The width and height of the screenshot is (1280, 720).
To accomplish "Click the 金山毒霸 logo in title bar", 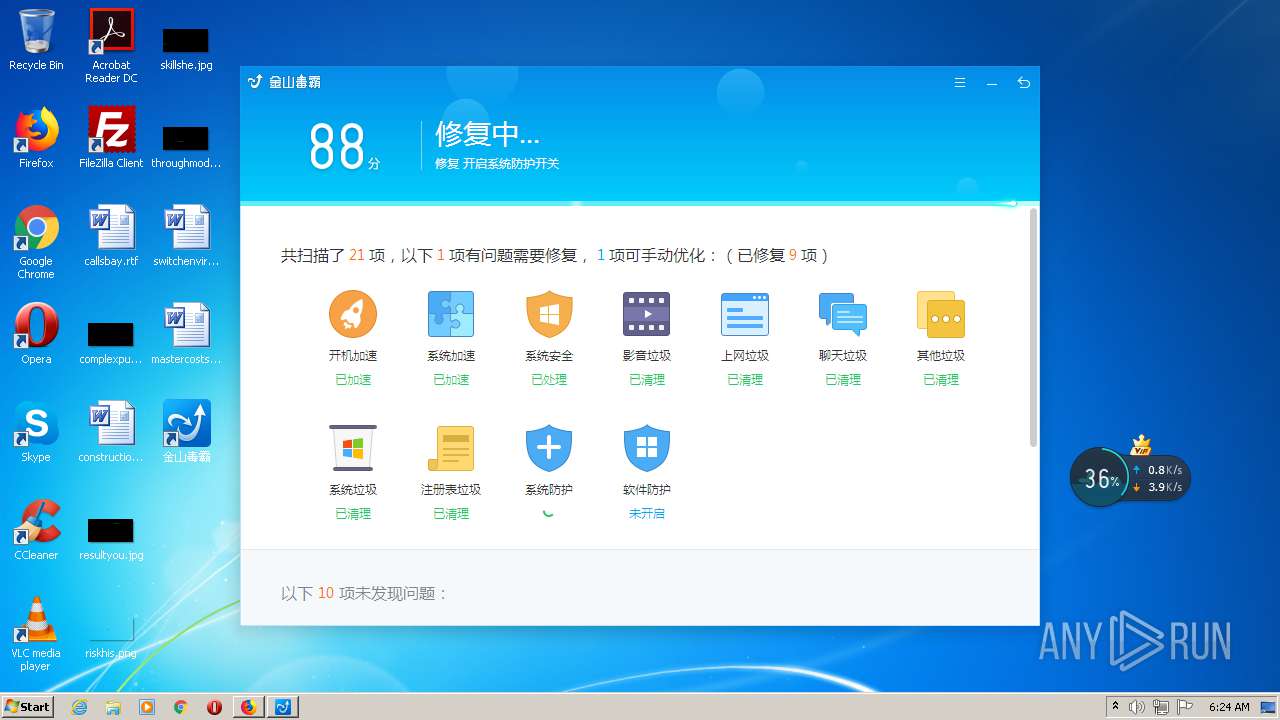I will tap(284, 82).
